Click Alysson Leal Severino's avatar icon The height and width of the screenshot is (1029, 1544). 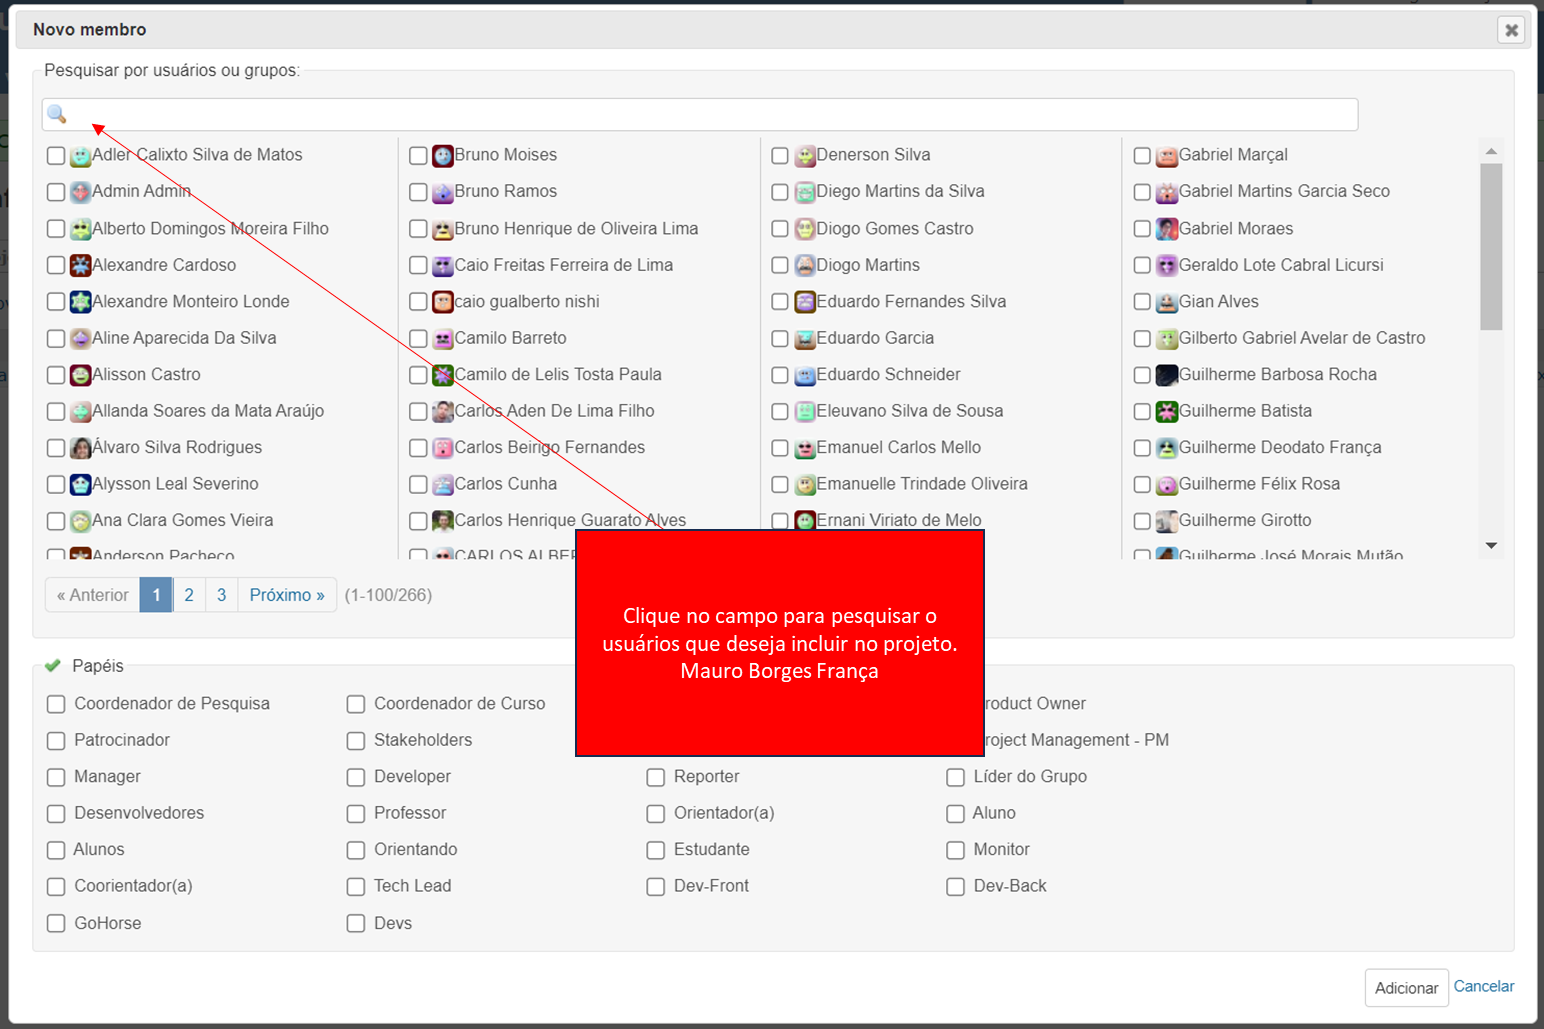pyautogui.click(x=81, y=485)
